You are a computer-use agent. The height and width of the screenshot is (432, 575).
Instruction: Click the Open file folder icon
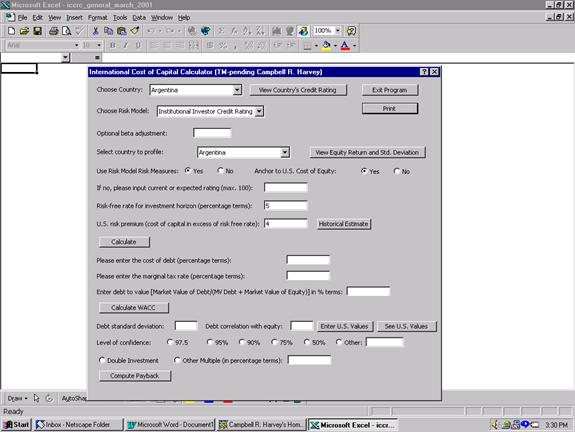[24, 31]
